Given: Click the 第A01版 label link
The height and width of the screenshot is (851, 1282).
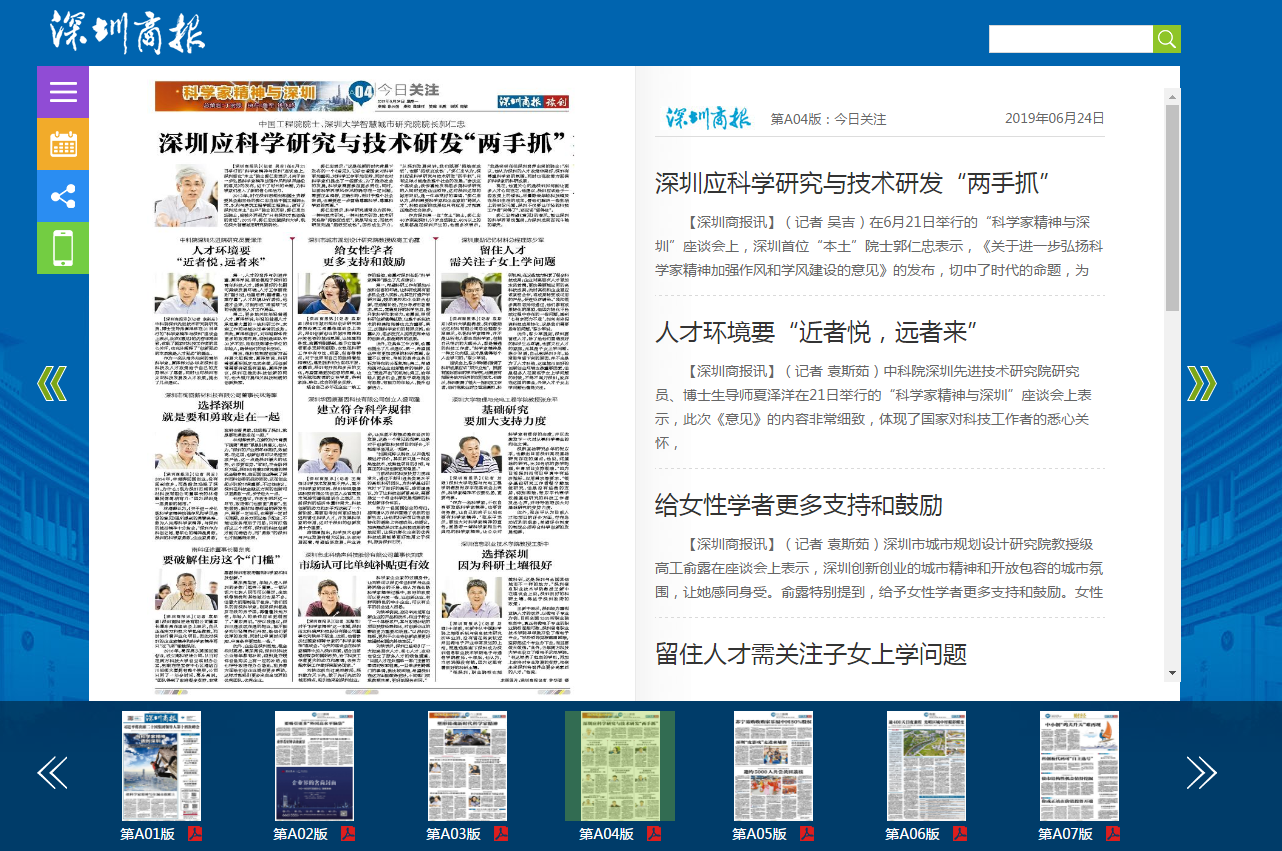Looking at the screenshot, I should tap(148, 834).
